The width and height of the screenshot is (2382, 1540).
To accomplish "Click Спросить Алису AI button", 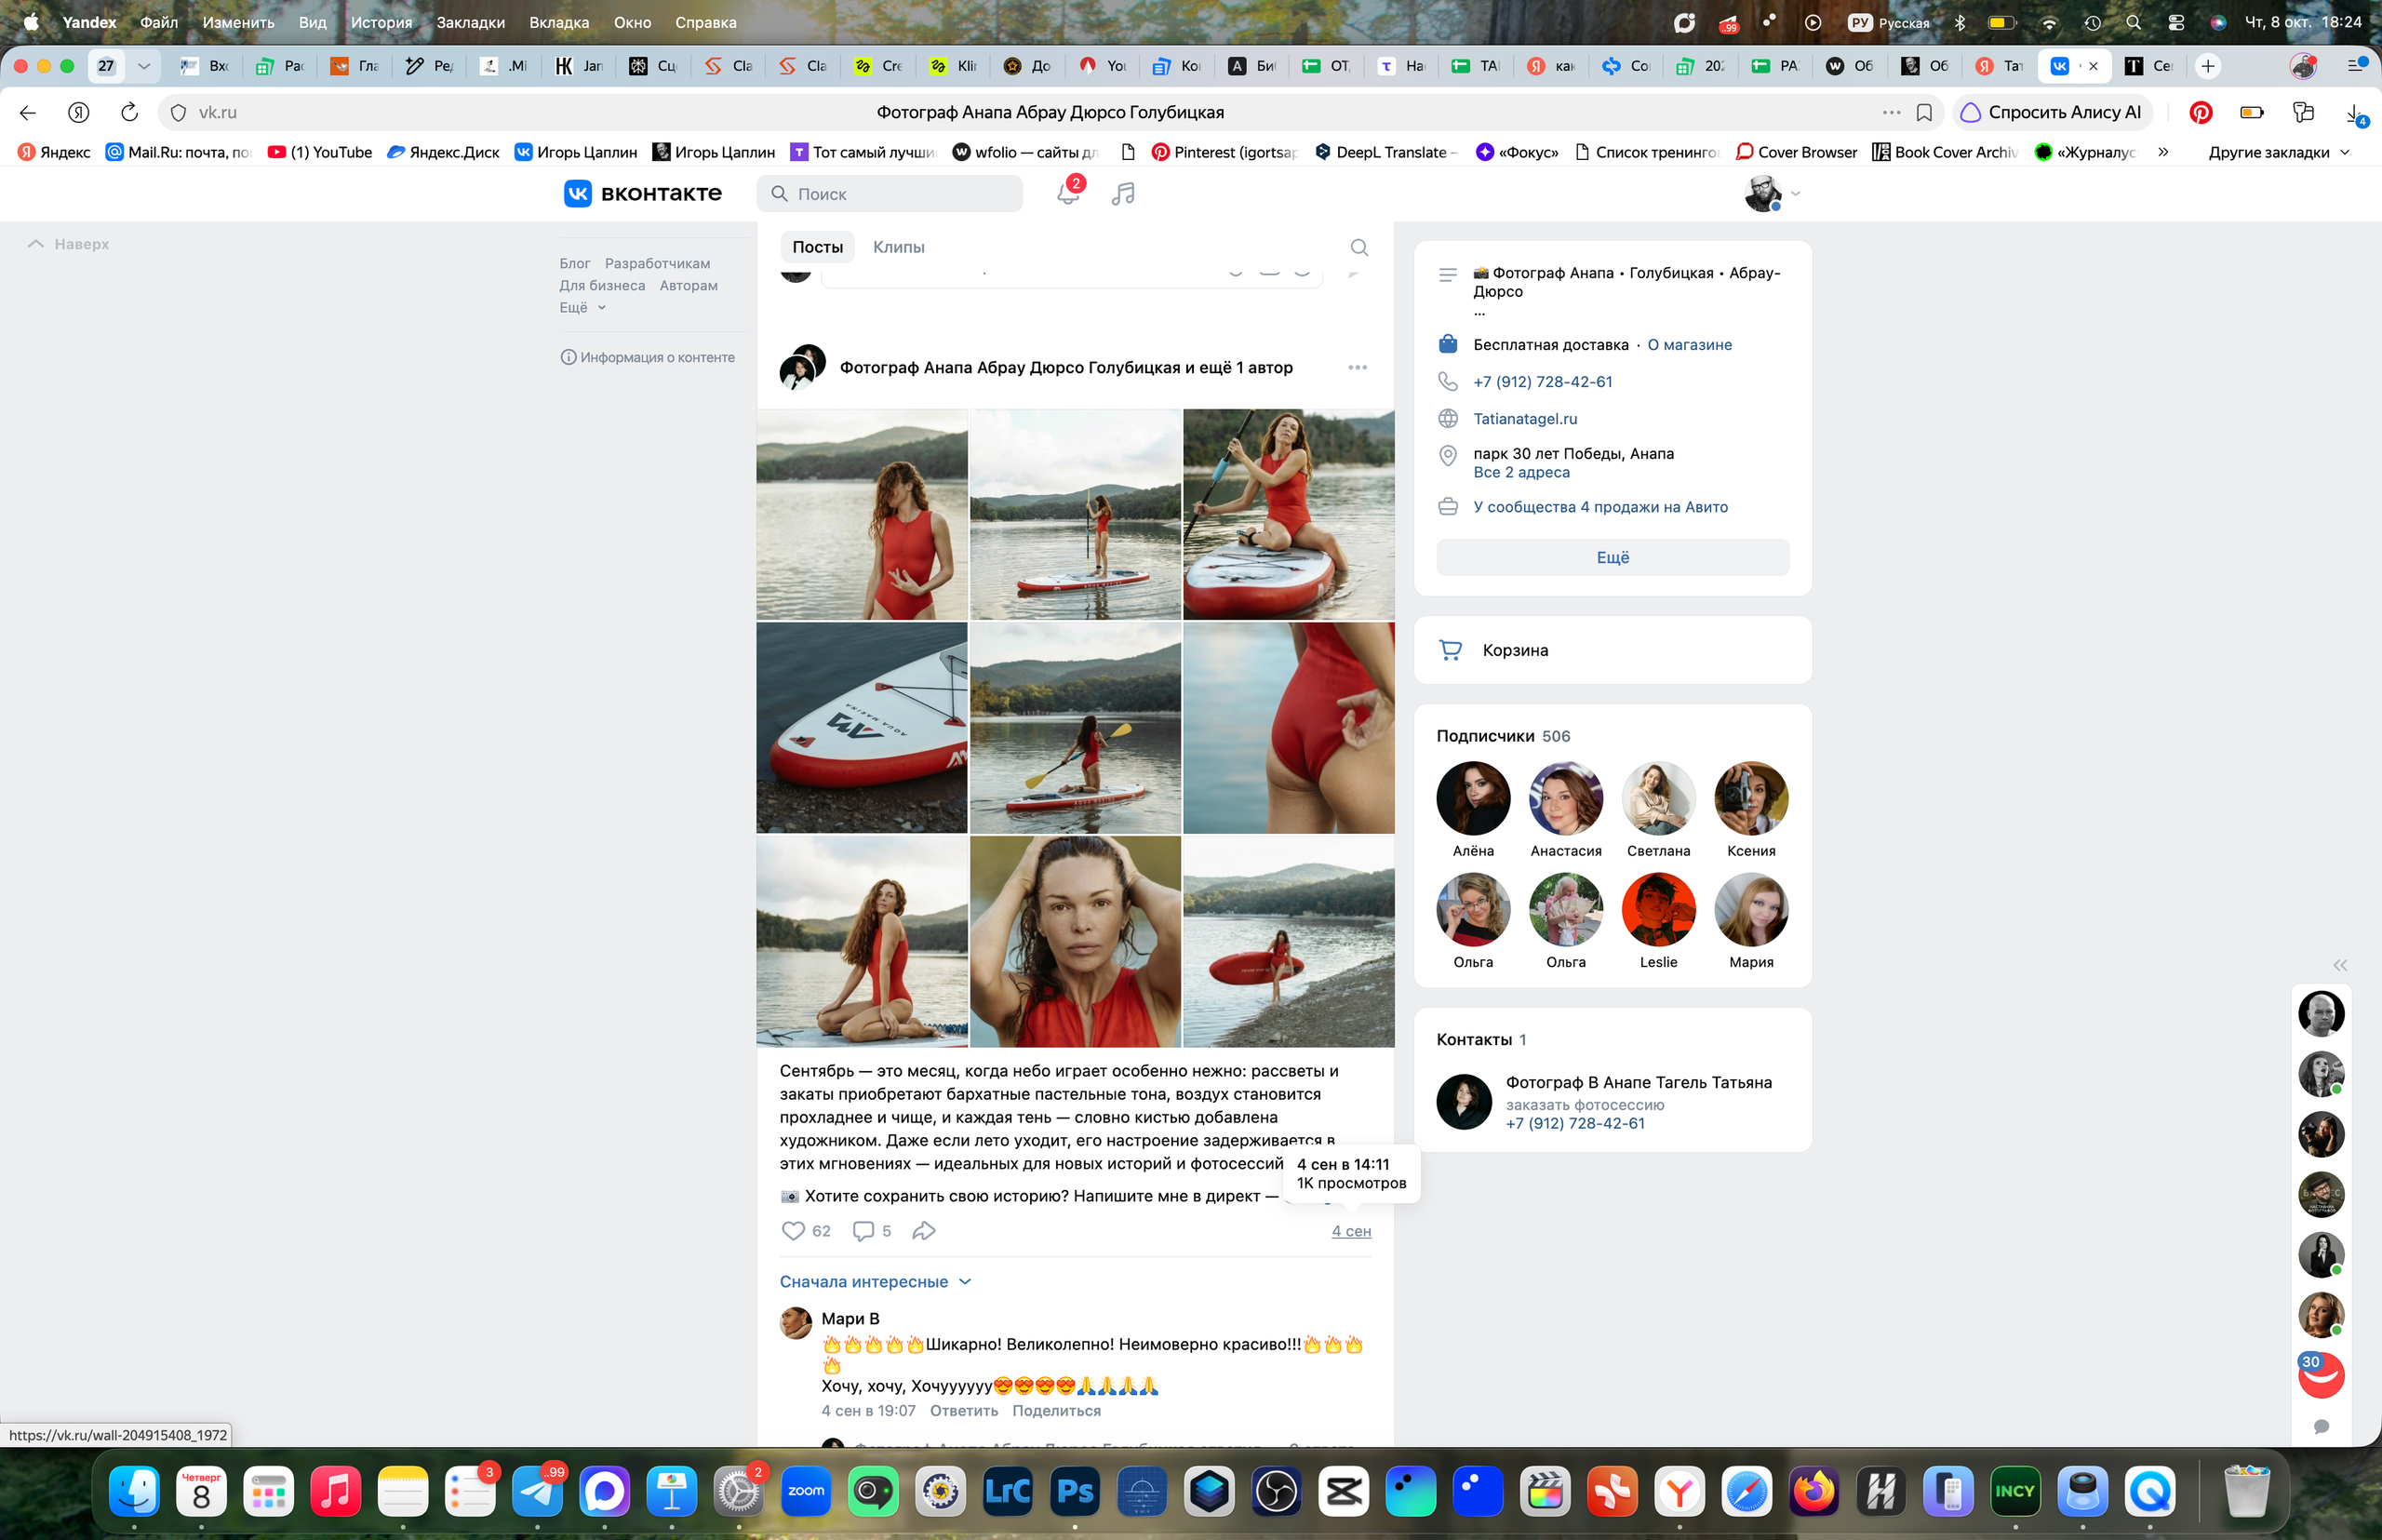I will pos(2052,112).
